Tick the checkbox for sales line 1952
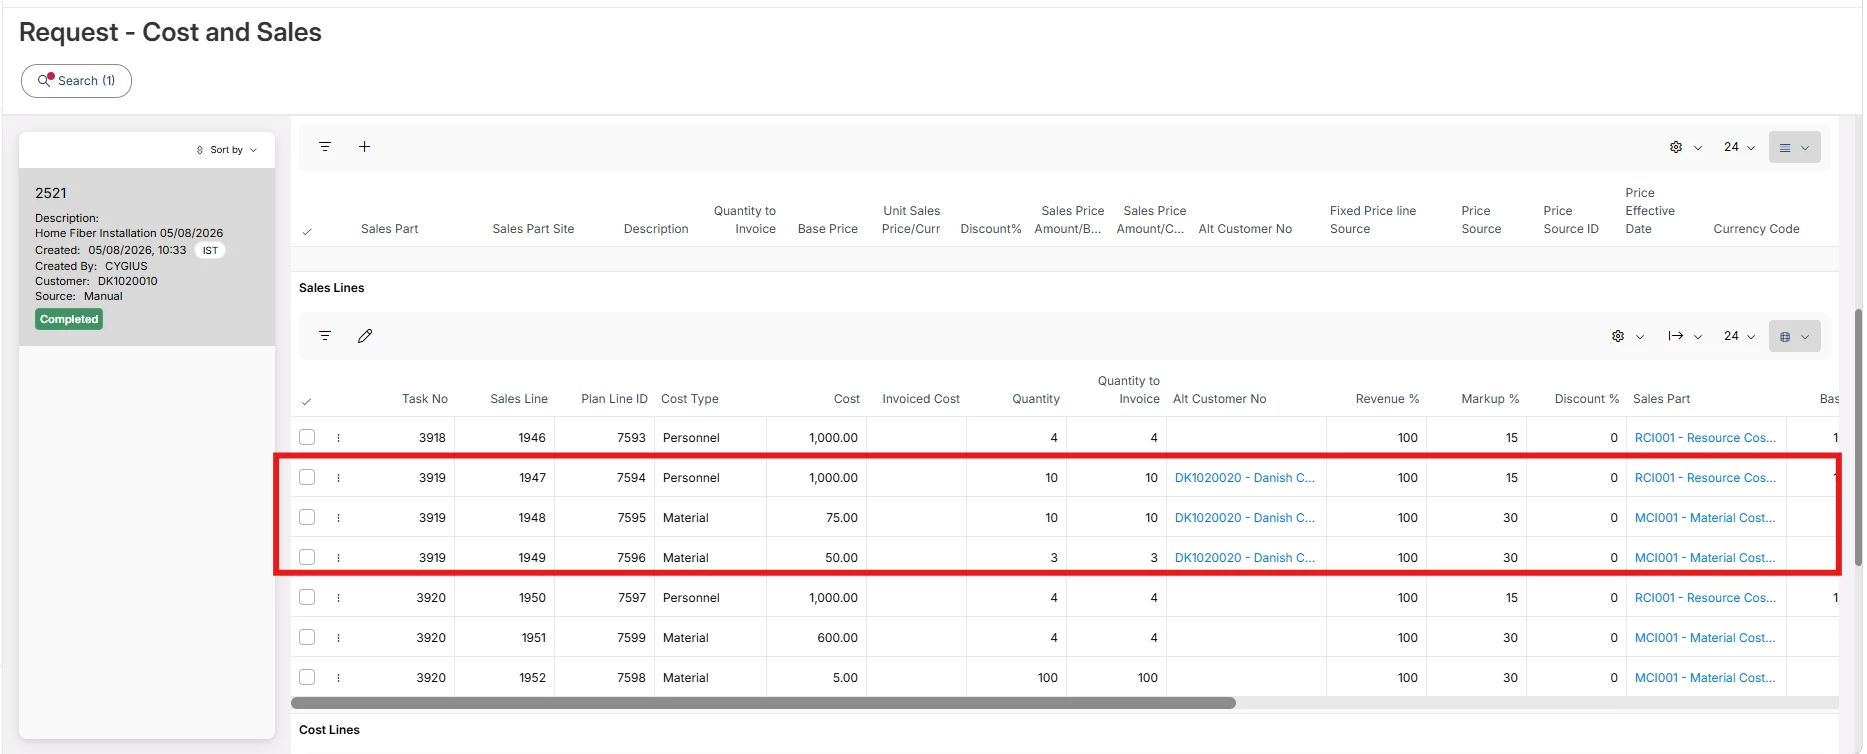This screenshot has height=754, width=1867. point(307,677)
